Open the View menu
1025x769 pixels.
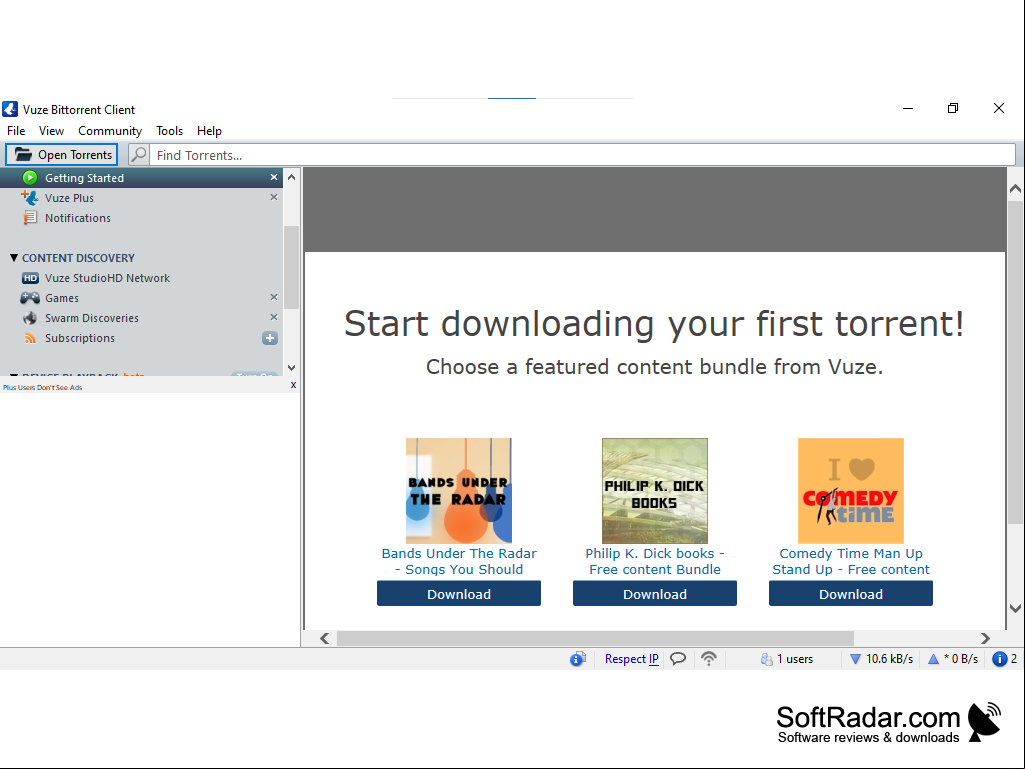[51, 131]
